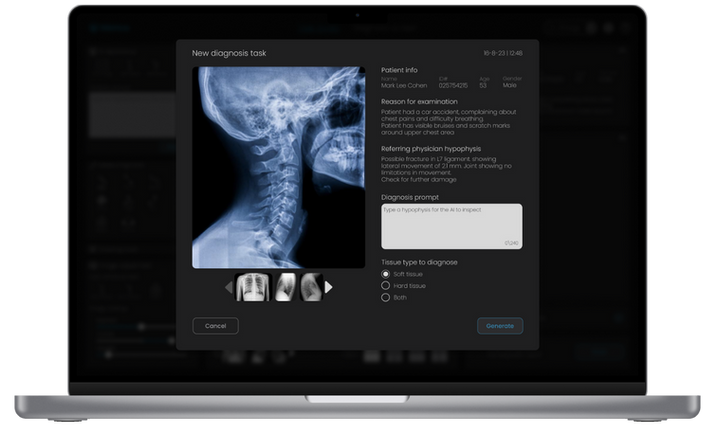Click the Cancel button
Viewport: 718px width, 433px height.
point(215,326)
